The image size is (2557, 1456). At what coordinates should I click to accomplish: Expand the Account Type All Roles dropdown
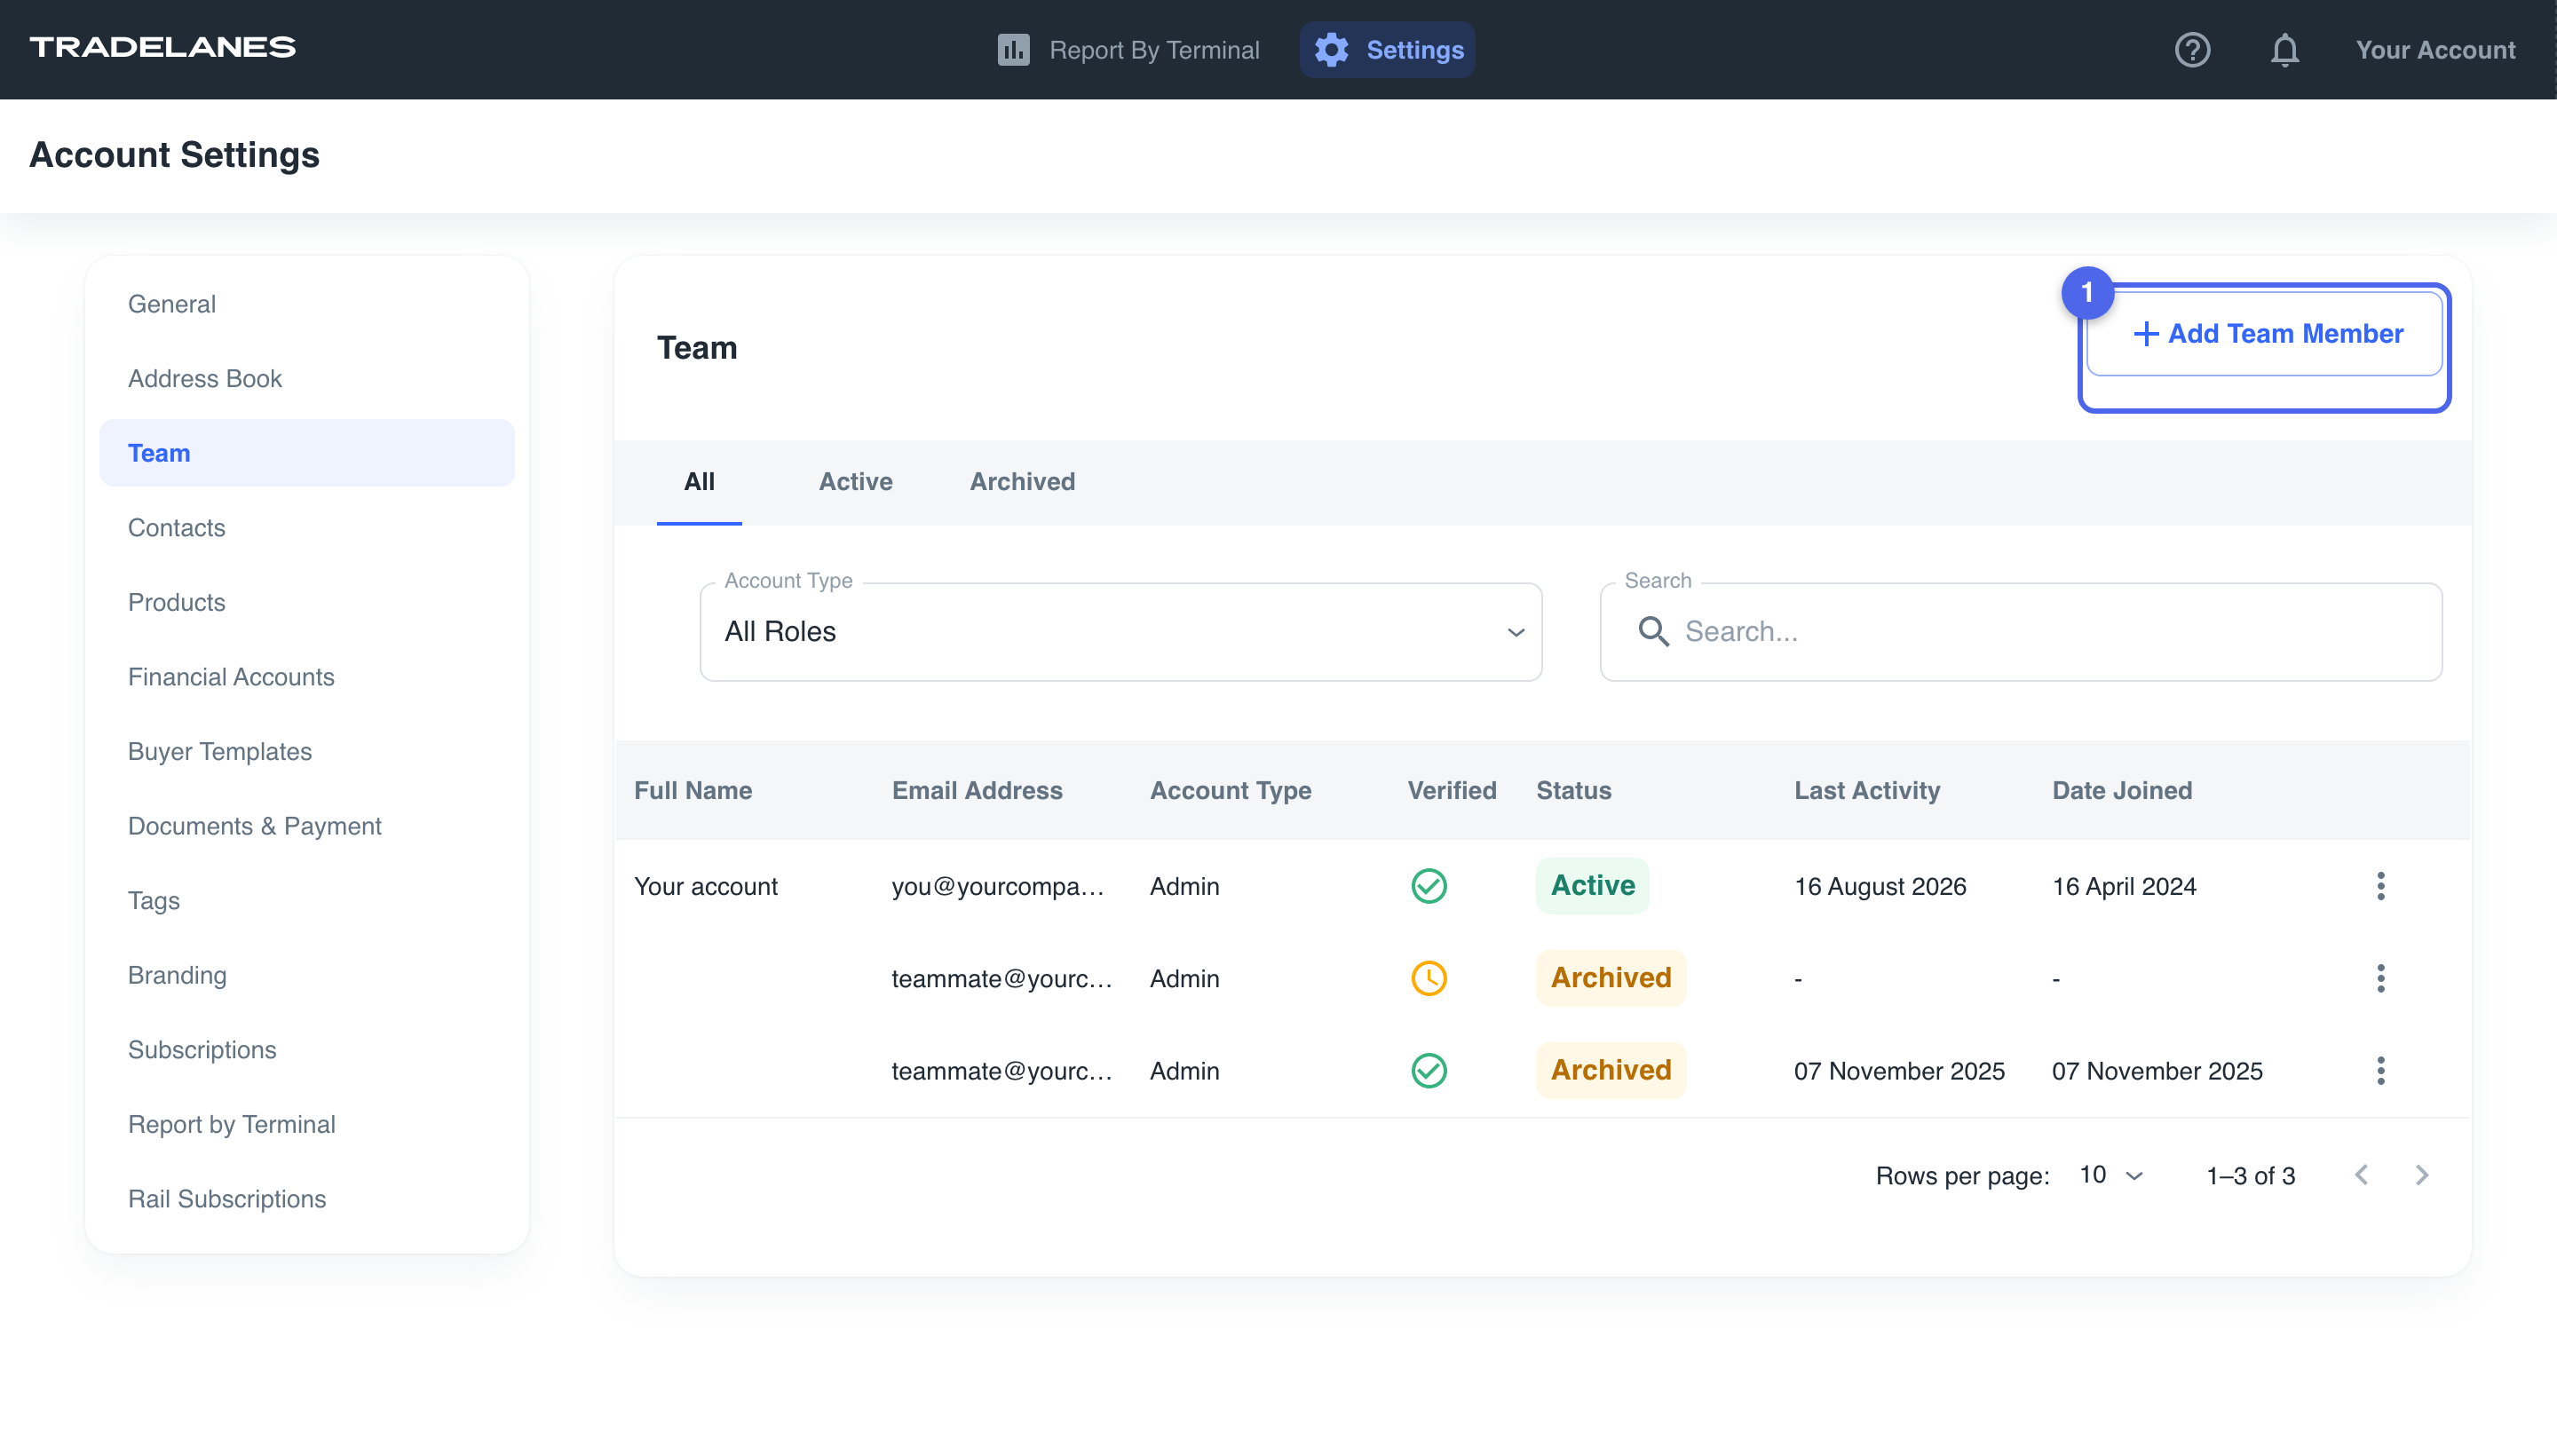pyautogui.click(x=1121, y=632)
